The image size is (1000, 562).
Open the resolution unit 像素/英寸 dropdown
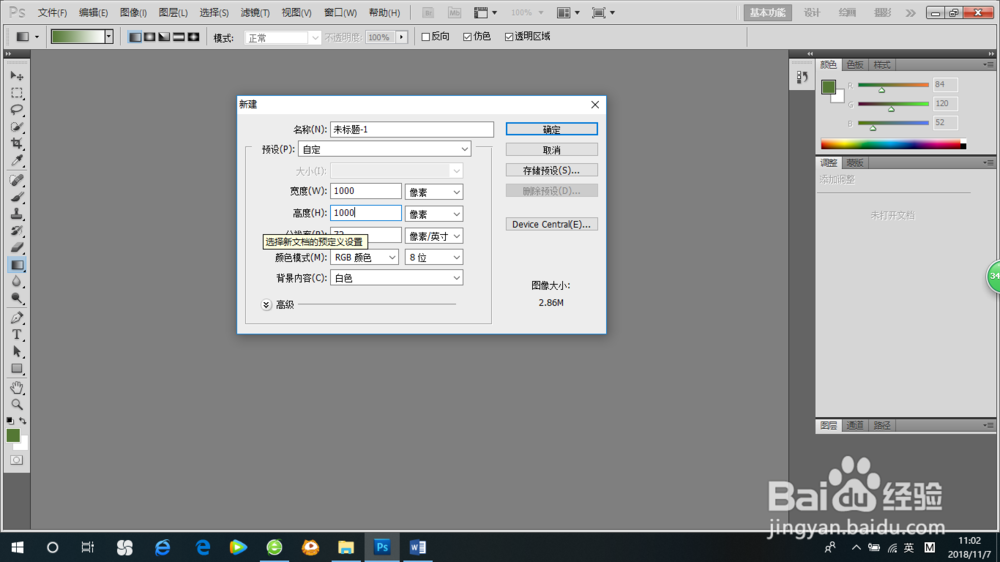(x=434, y=236)
